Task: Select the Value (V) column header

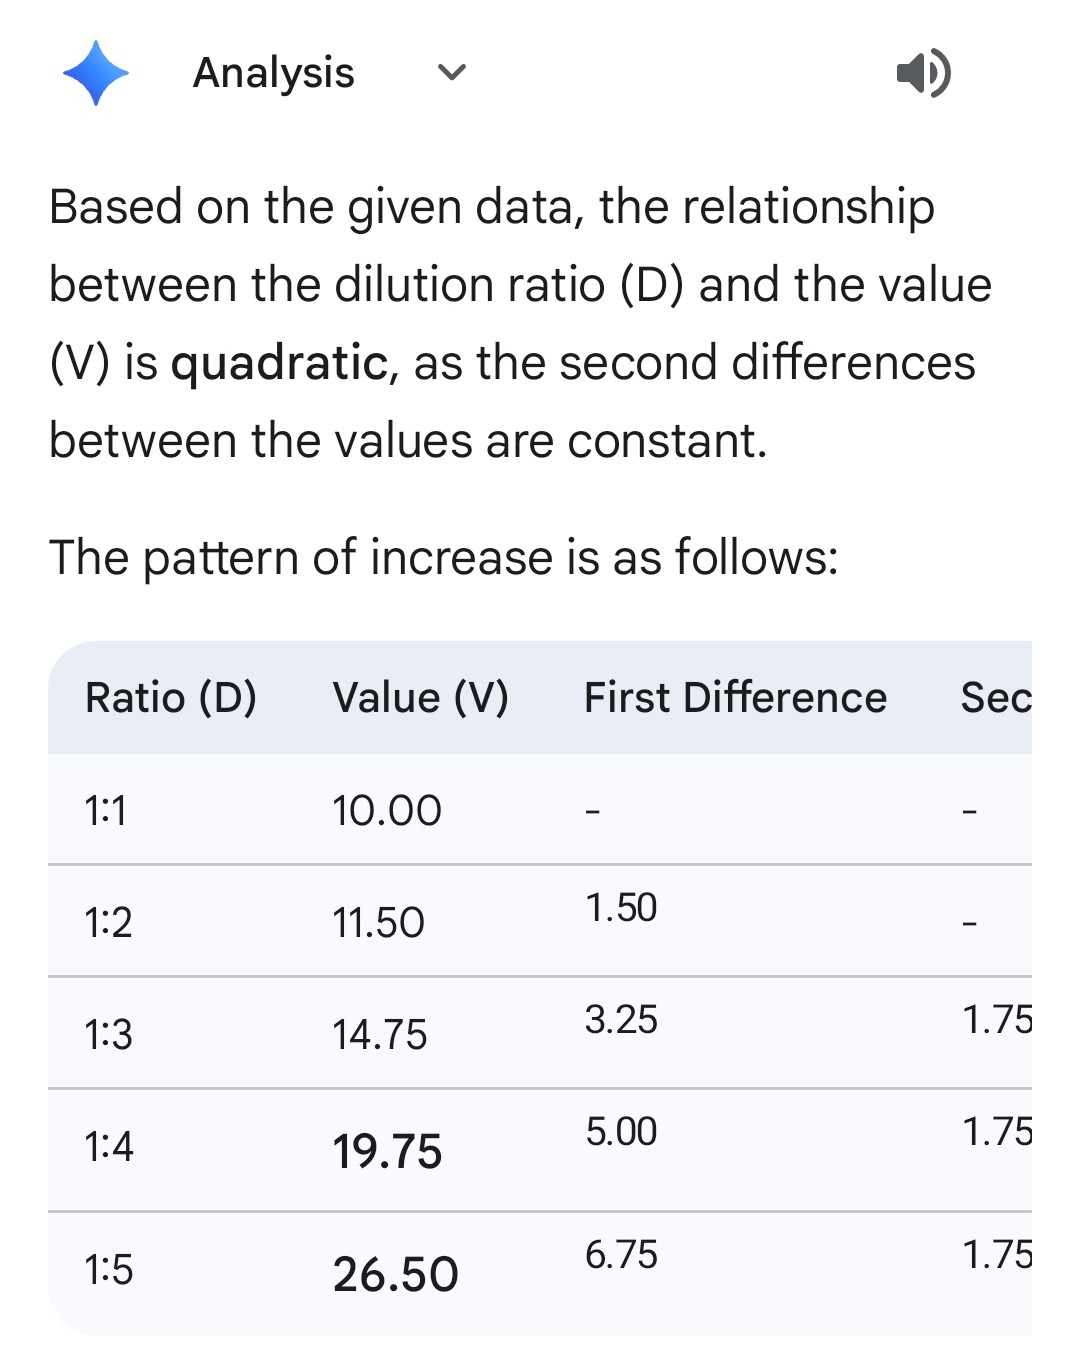Action: (x=420, y=697)
